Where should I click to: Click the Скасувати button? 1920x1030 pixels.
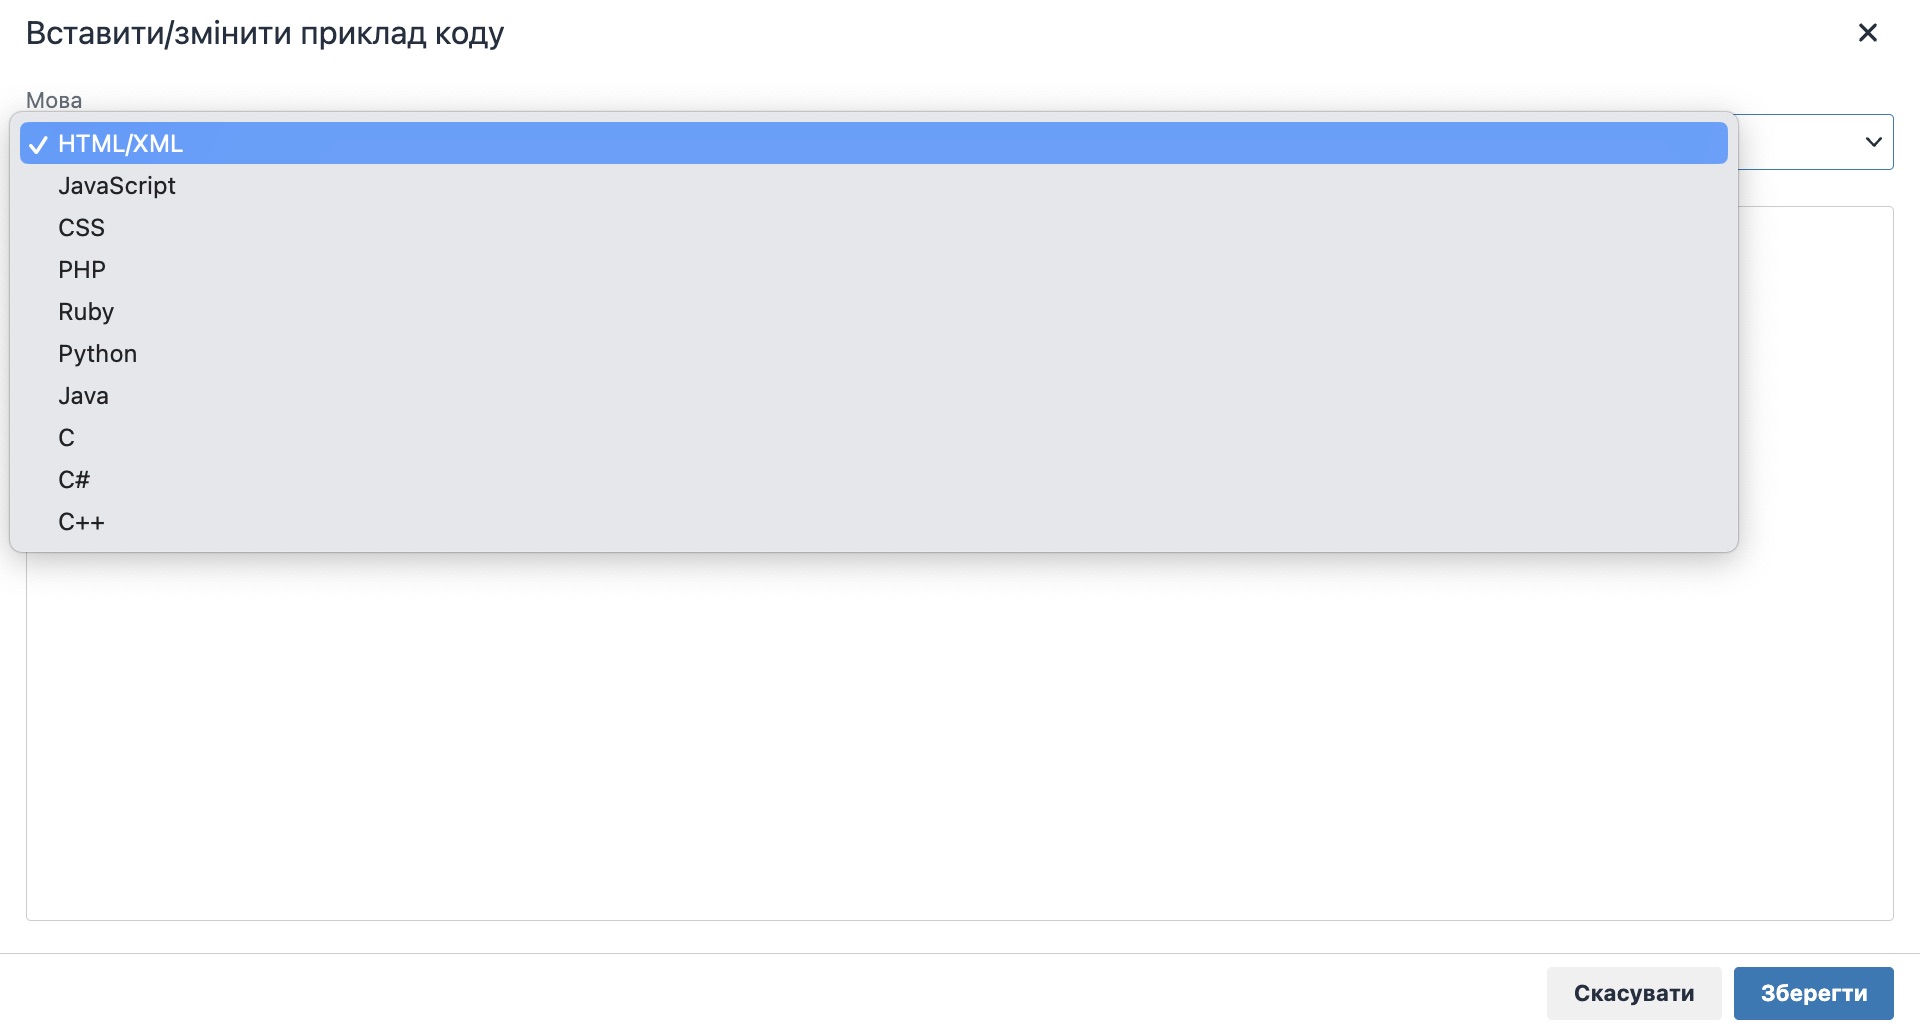point(1633,993)
